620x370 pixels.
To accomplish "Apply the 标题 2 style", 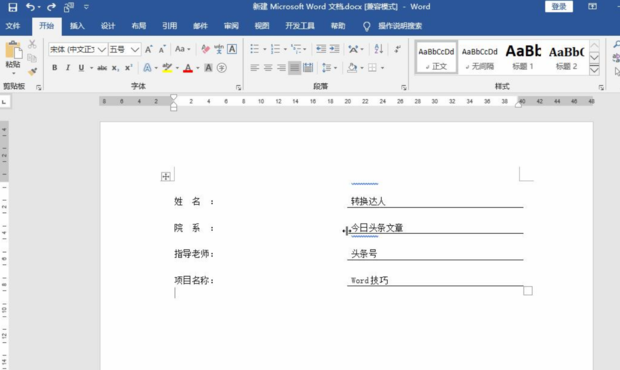I will [566, 58].
